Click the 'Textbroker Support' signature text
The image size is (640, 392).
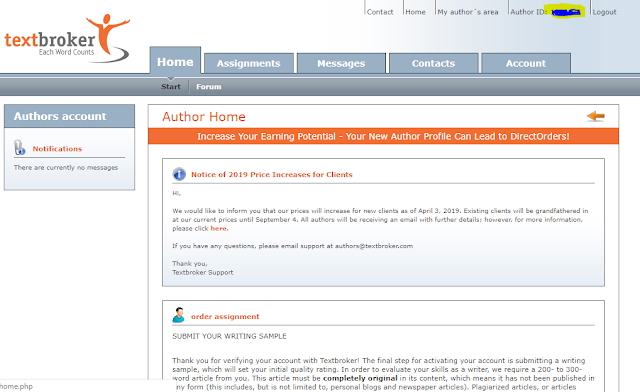tap(202, 272)
